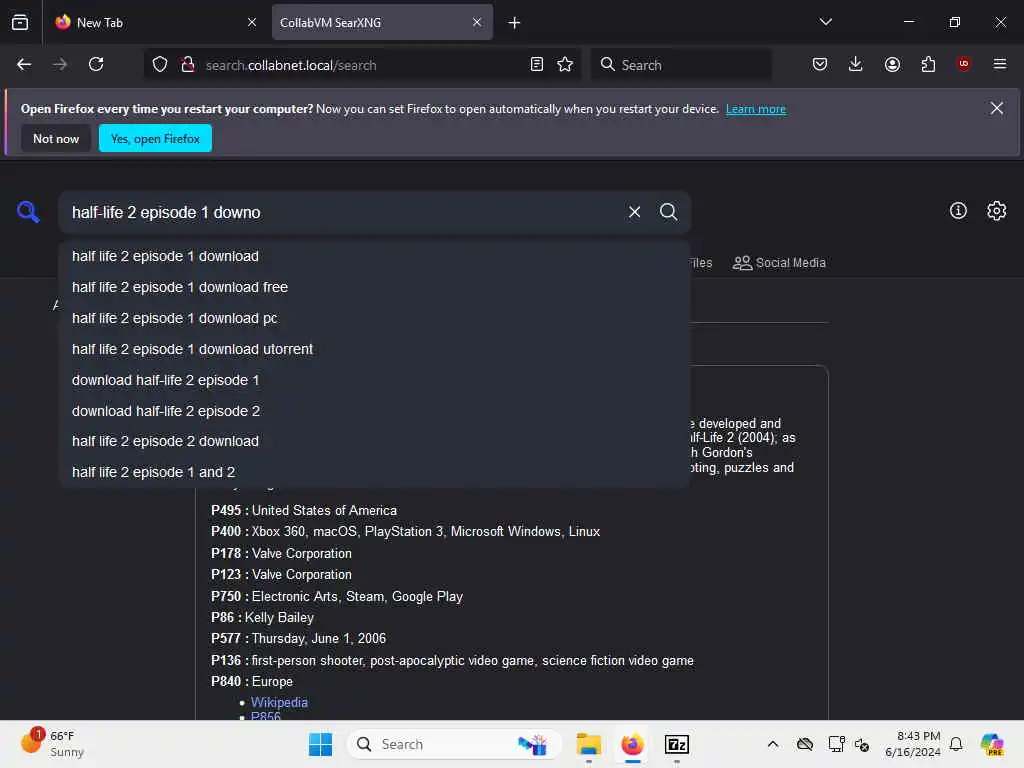Select the CollabVM SearXNG tab
The width and height of the screenshot is (1024, 768).
tap(382, 22)
